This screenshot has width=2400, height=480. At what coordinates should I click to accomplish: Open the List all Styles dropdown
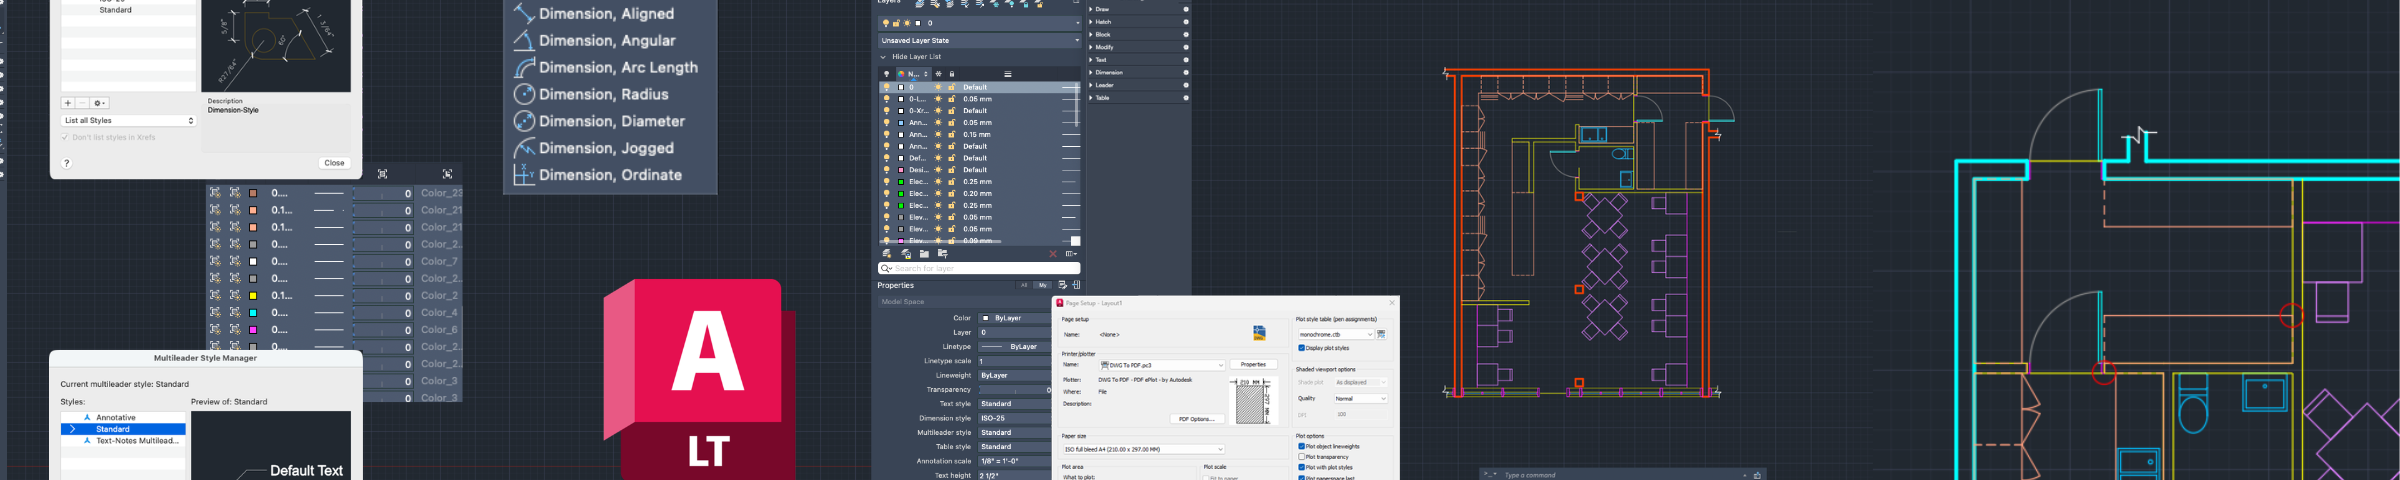[128, 121]
